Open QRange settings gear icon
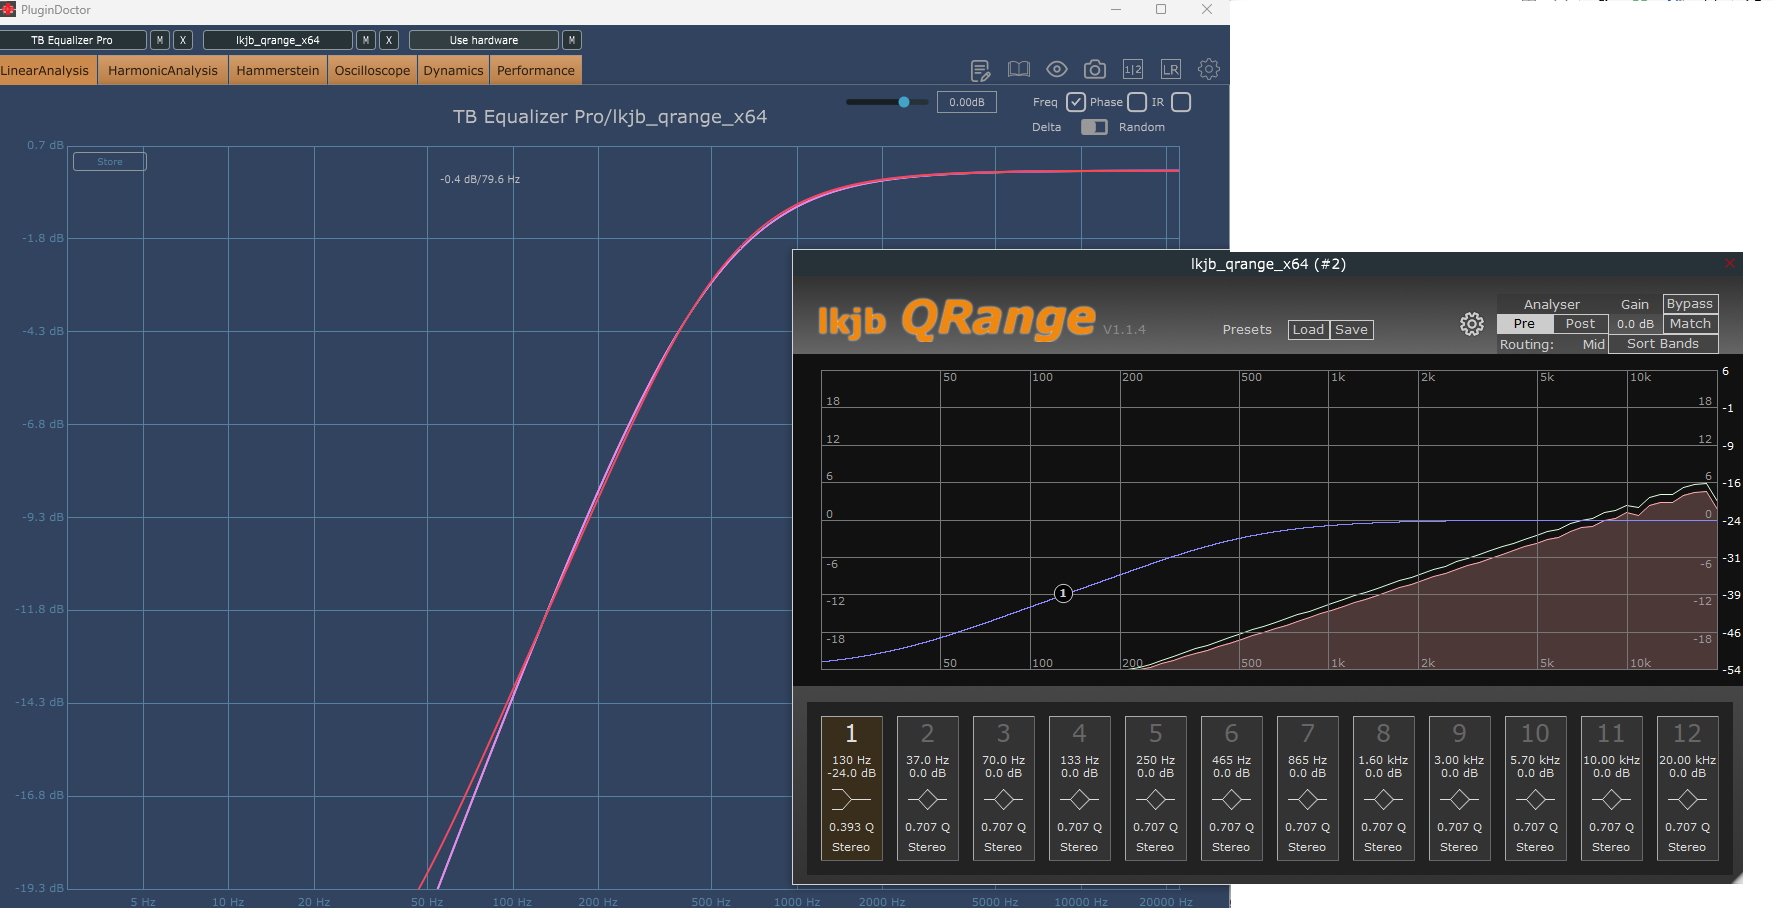Viewport: 1773px width, 908px height. click(x=1471, y=324)
